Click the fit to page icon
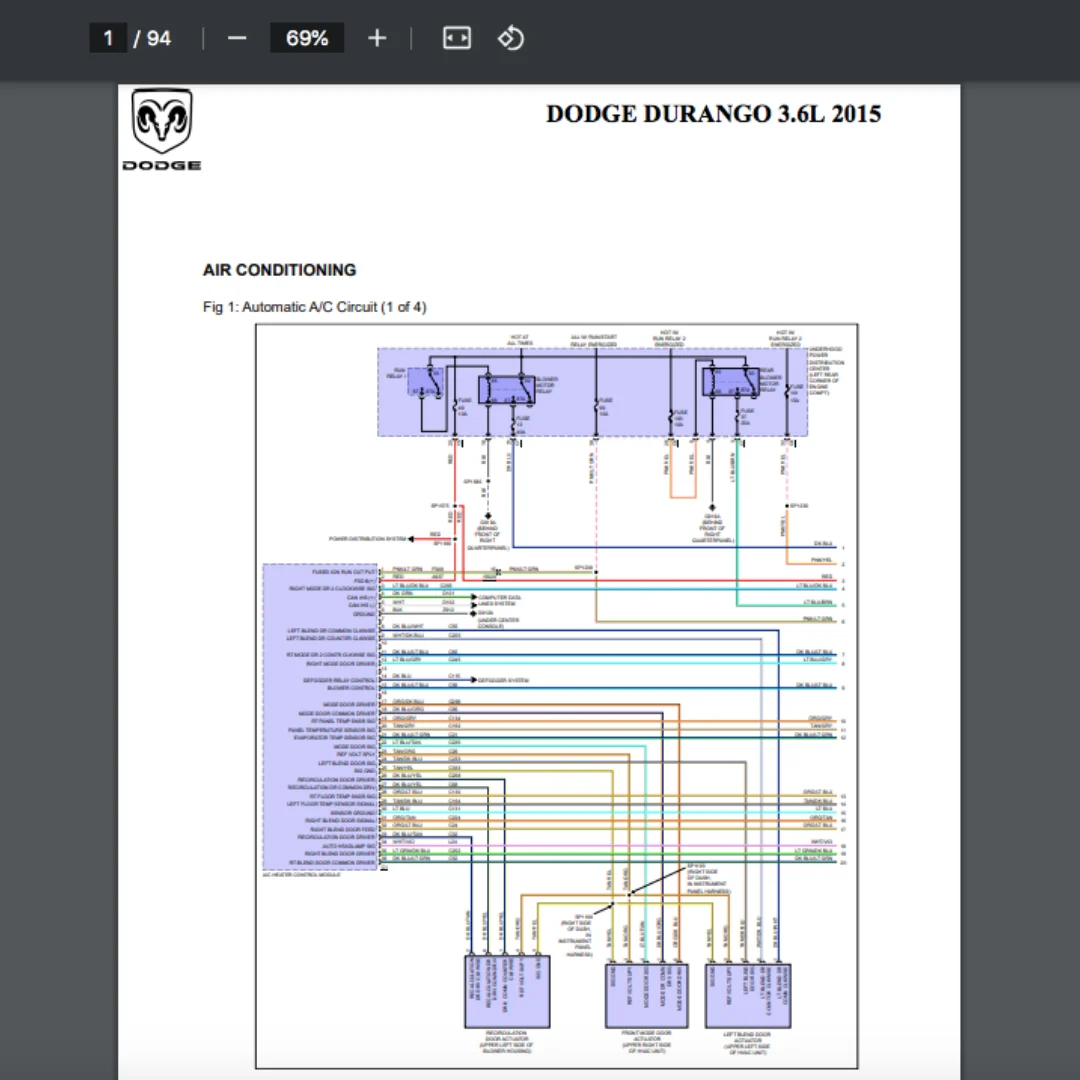Screen dimensions: 1080x1080 click(456, 39)
